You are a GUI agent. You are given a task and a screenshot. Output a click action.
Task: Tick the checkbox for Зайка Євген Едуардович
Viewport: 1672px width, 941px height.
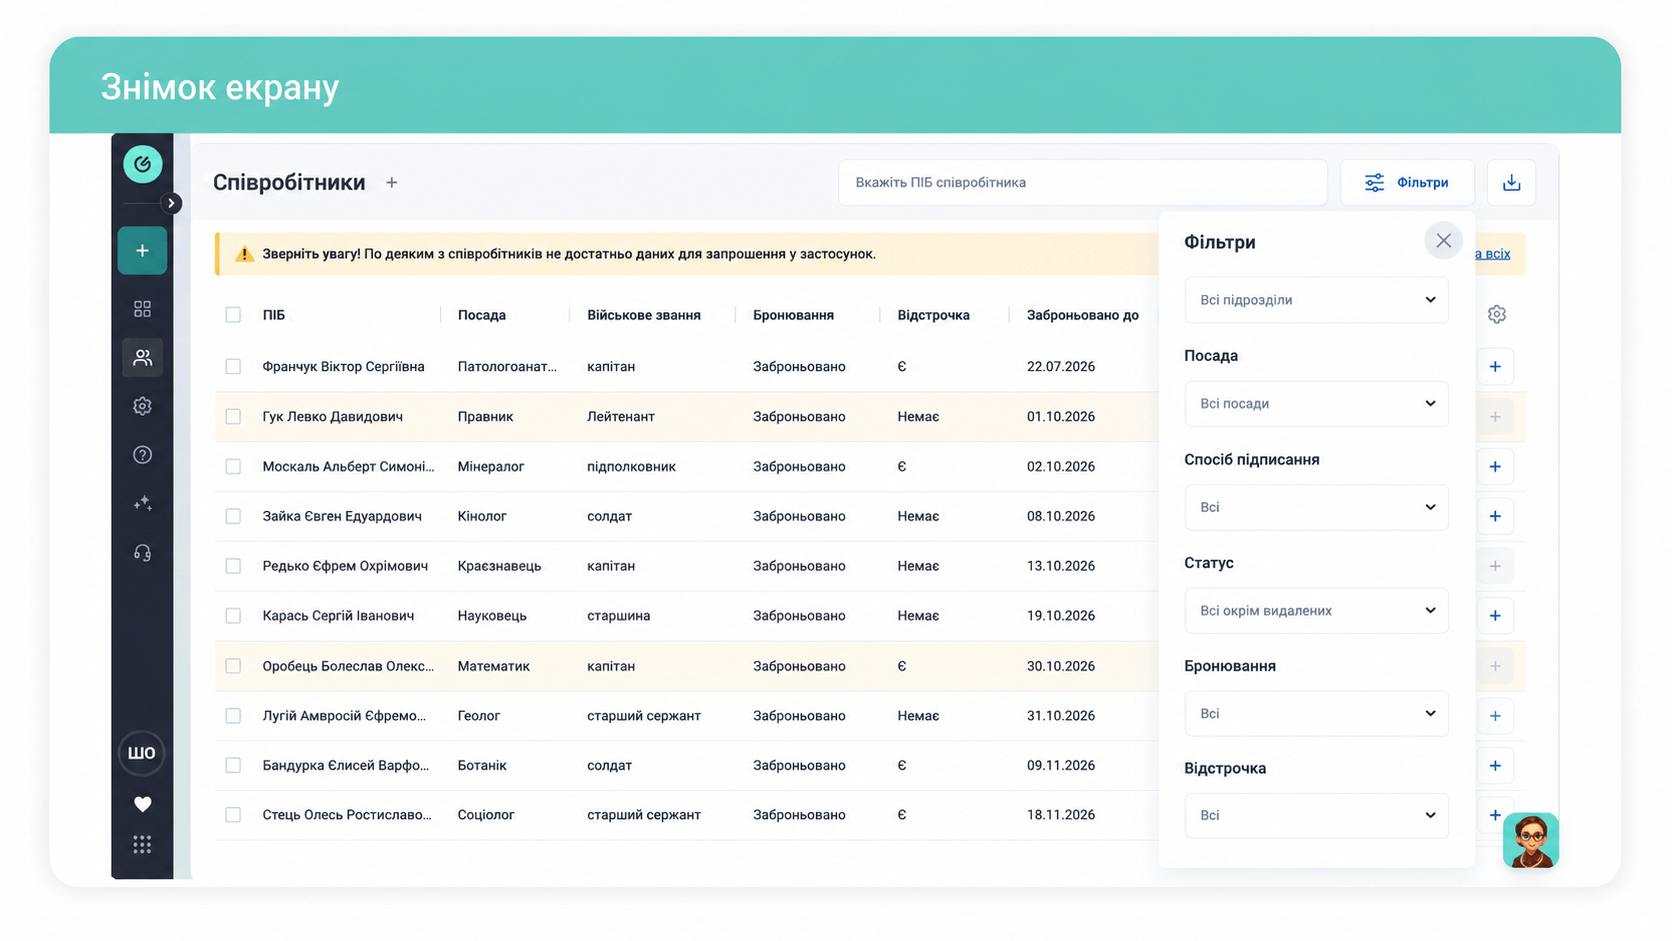[x=233, y=516]
